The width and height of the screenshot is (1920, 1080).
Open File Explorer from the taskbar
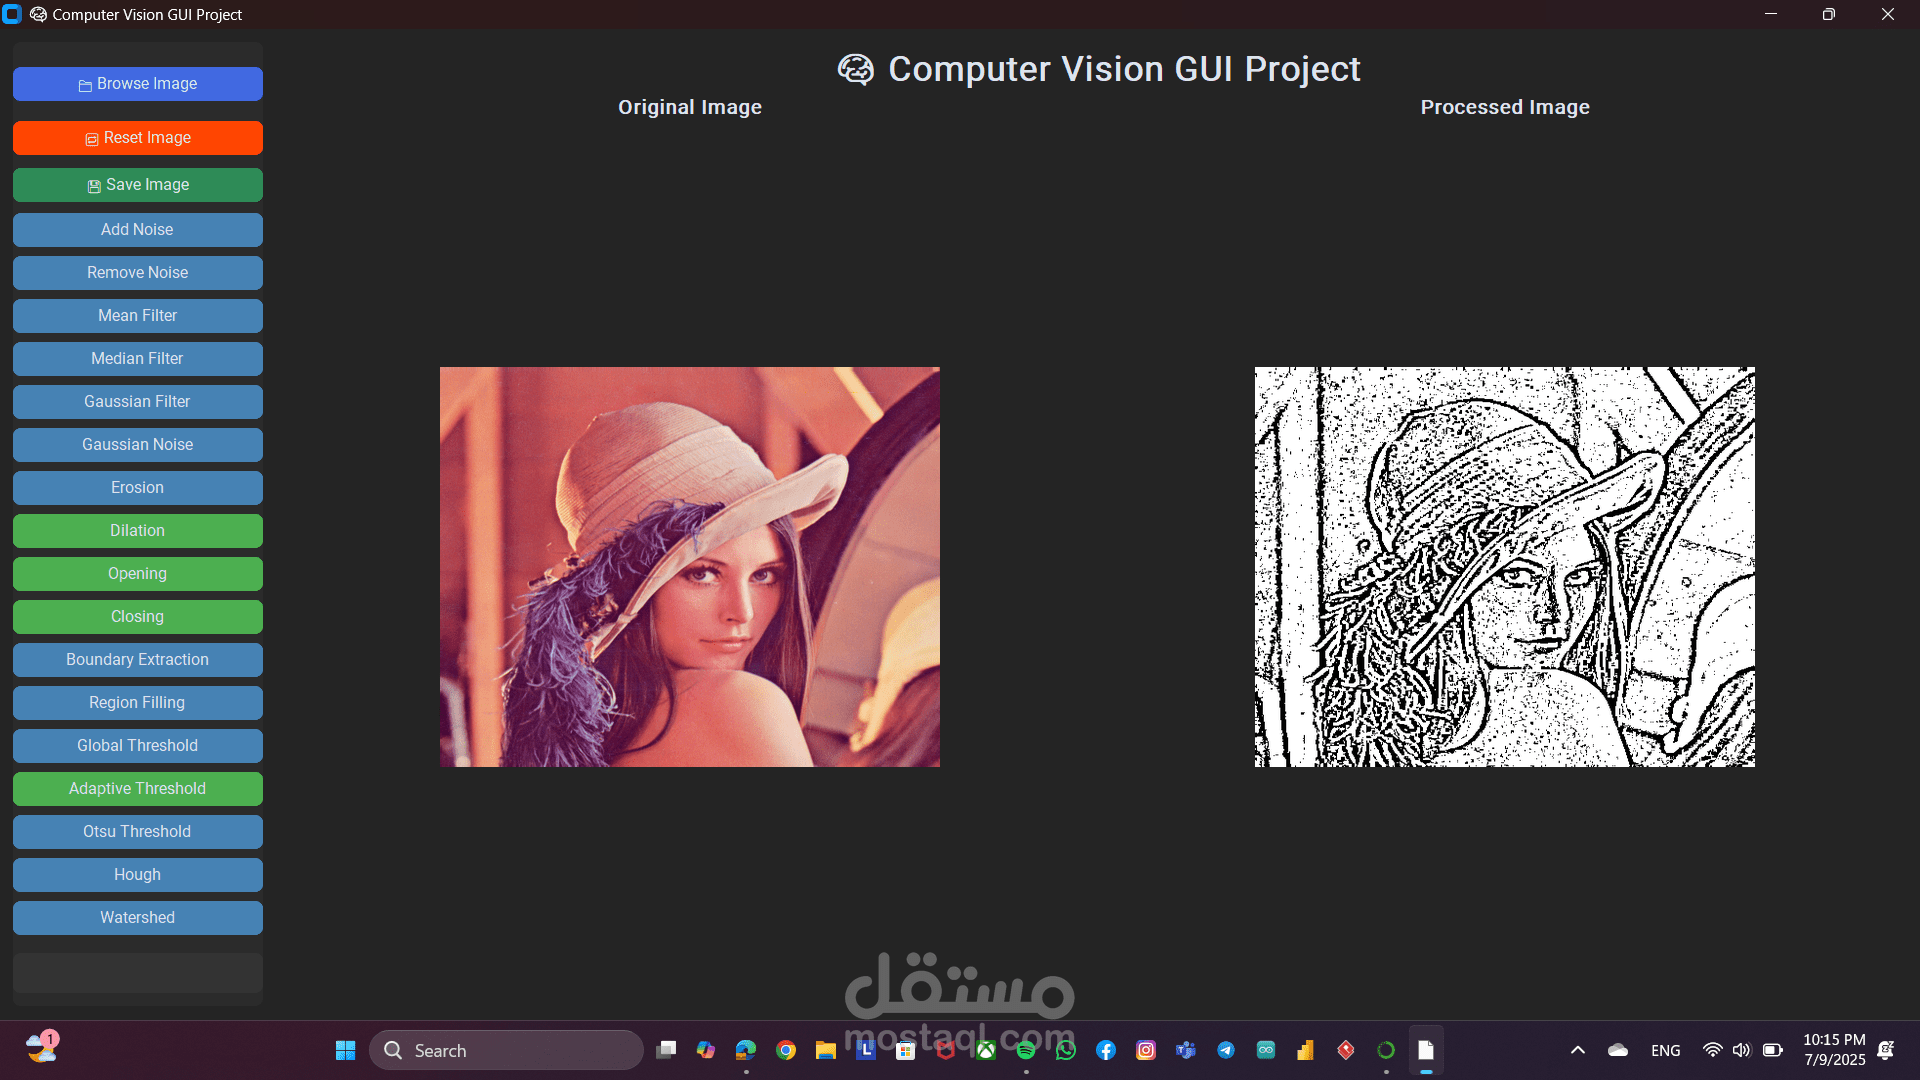(x=826, y=1050)
